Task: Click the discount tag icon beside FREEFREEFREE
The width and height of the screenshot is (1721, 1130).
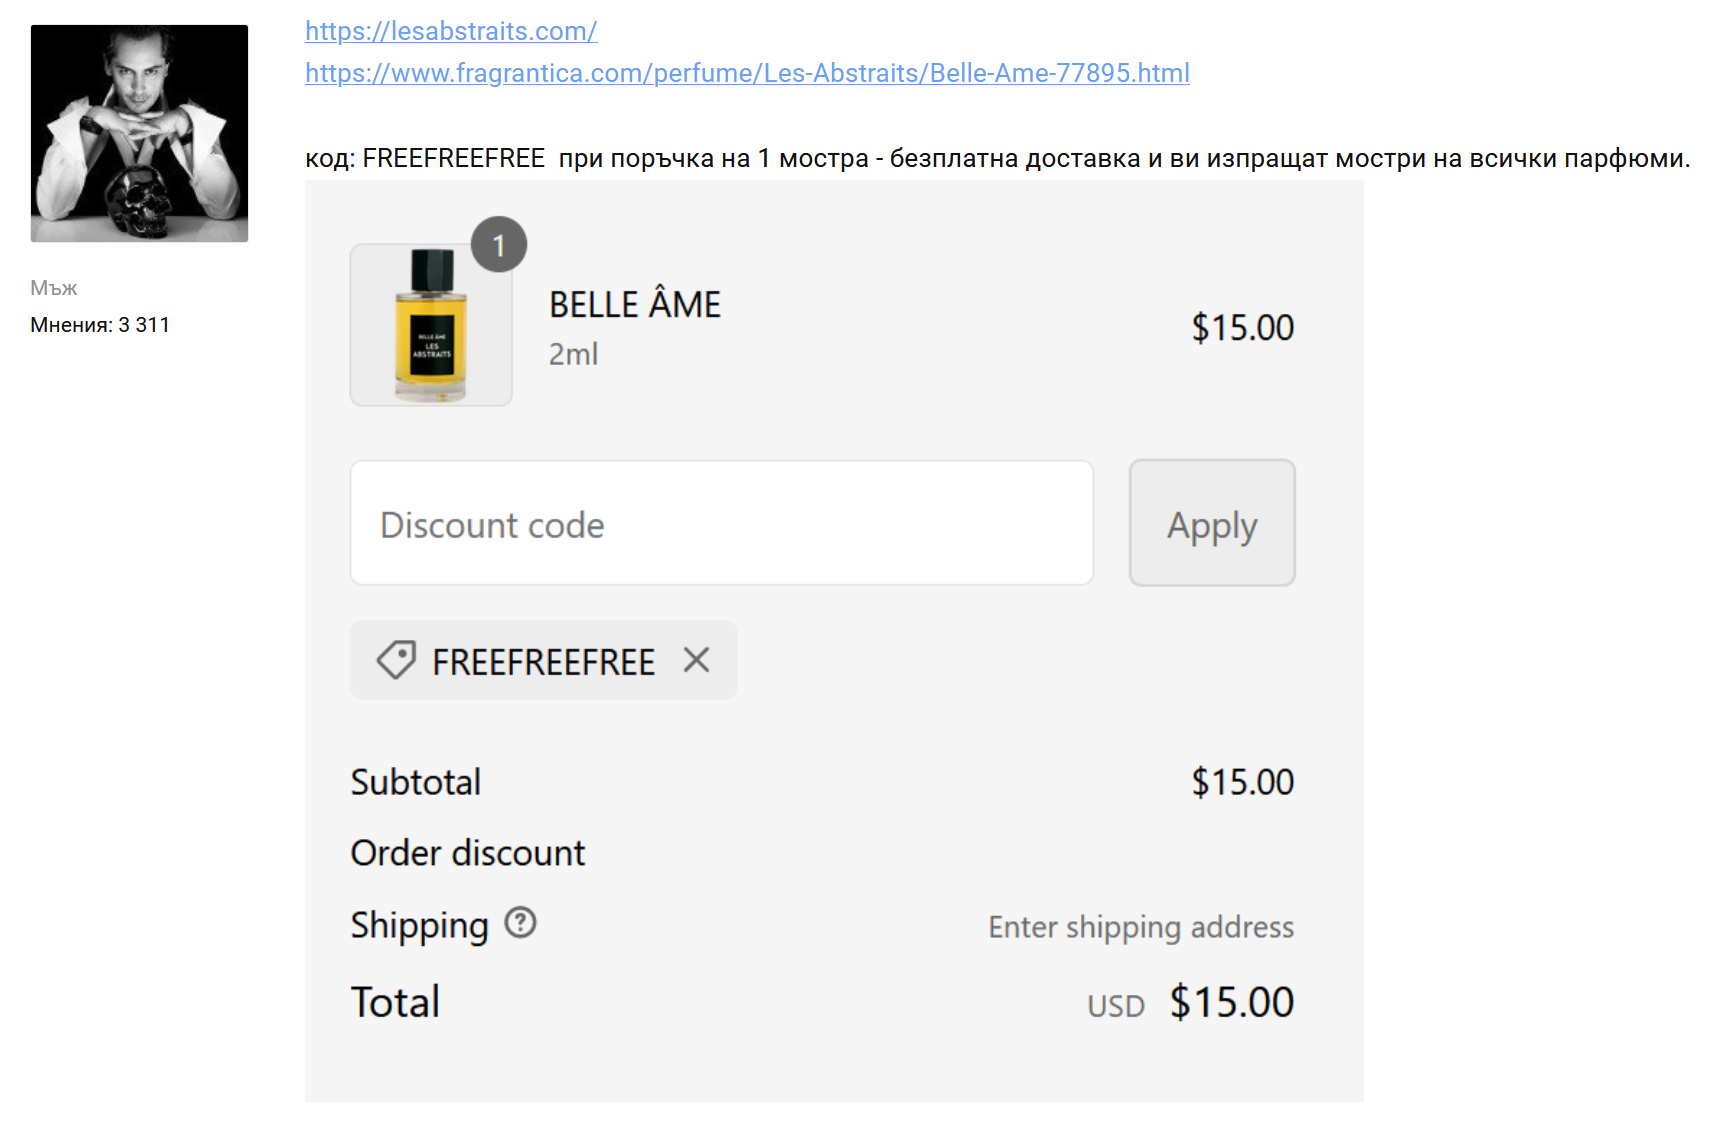Action: tap(396, 660)
